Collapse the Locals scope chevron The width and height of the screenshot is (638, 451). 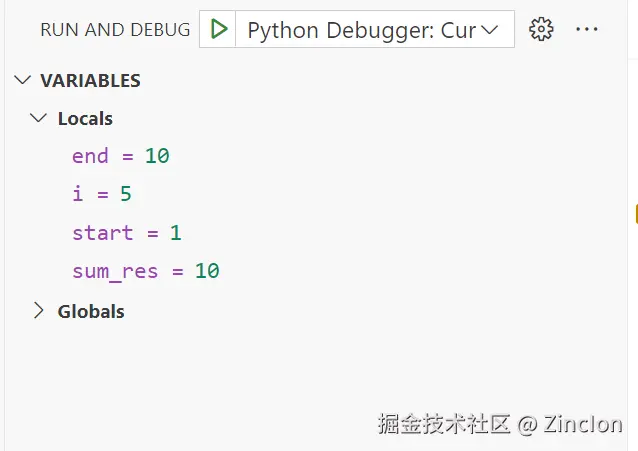(x=39, y=118)
